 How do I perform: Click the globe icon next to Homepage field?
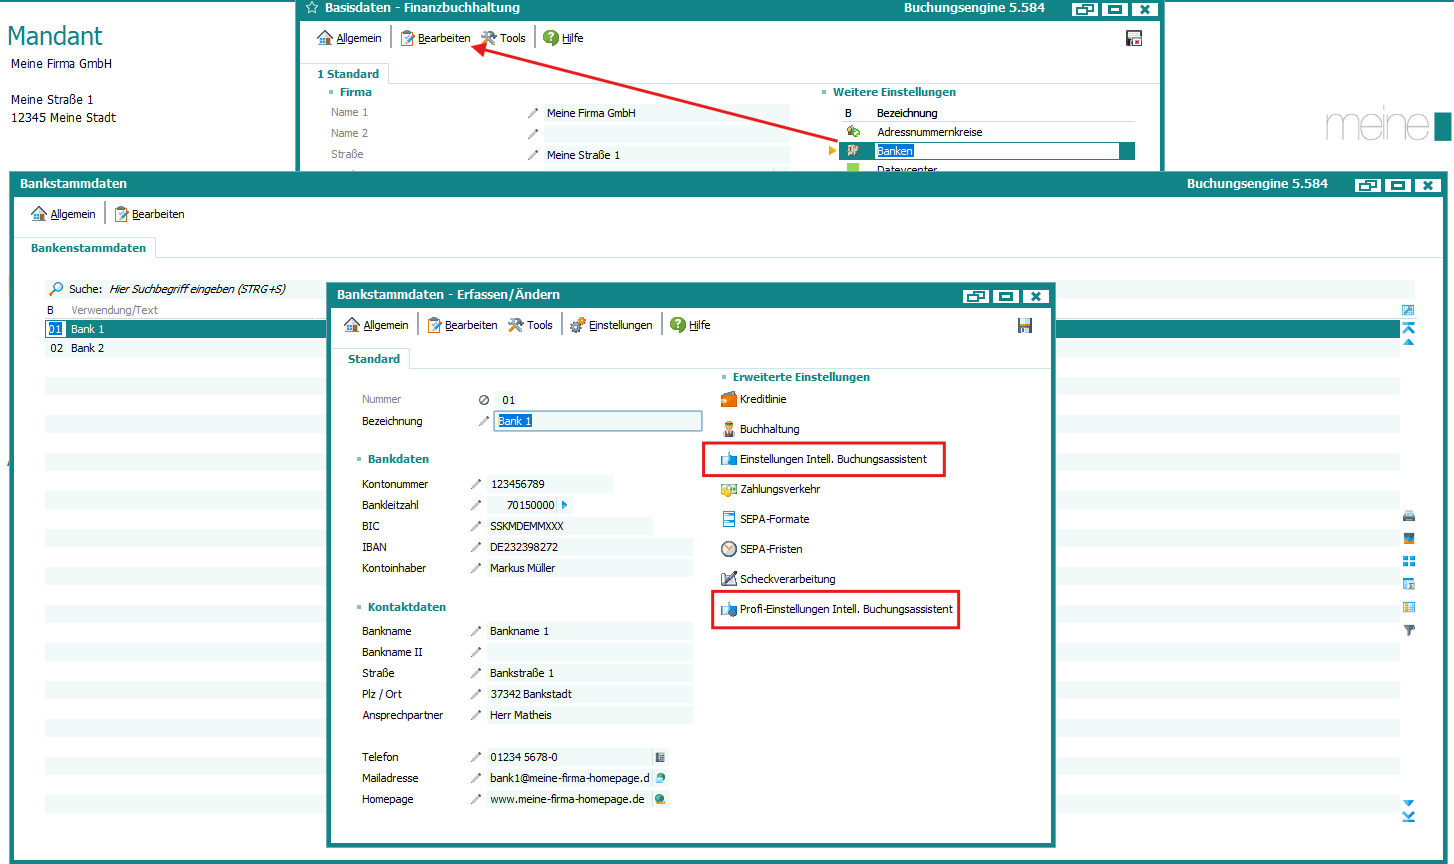(x=660, y=799)
